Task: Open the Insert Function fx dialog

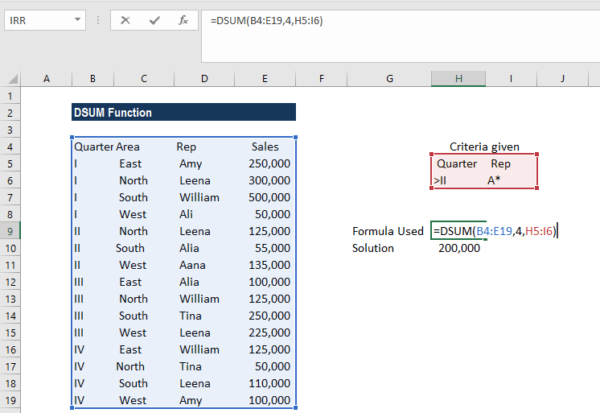Action: pos(183,20)
